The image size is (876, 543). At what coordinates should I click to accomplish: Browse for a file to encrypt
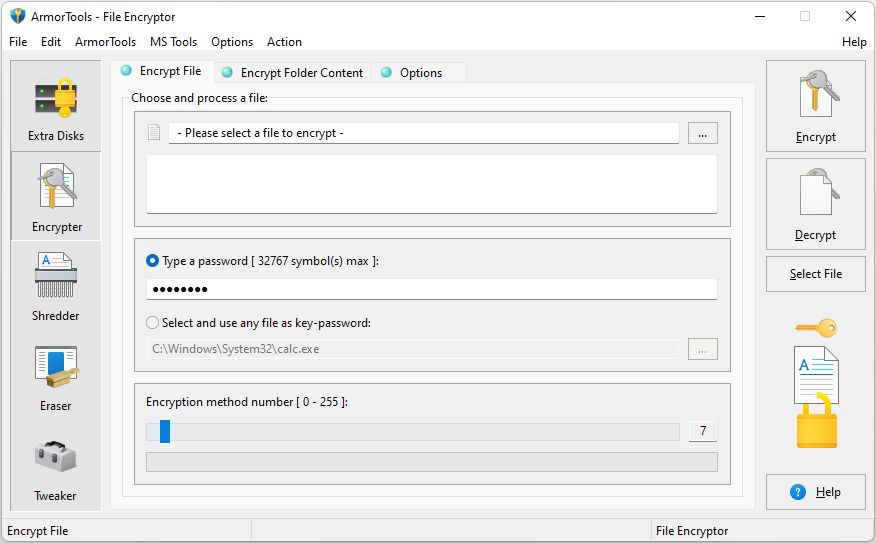coord(702,133)
